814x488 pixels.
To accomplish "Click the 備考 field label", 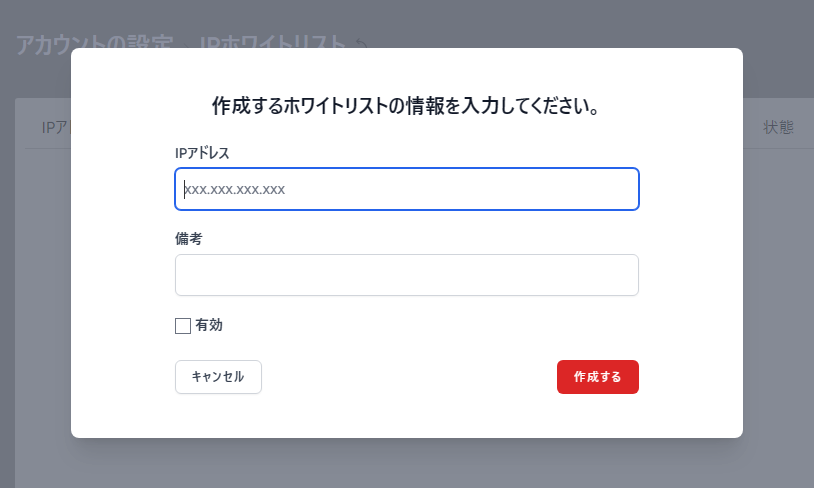I will (x=188, y=239).
